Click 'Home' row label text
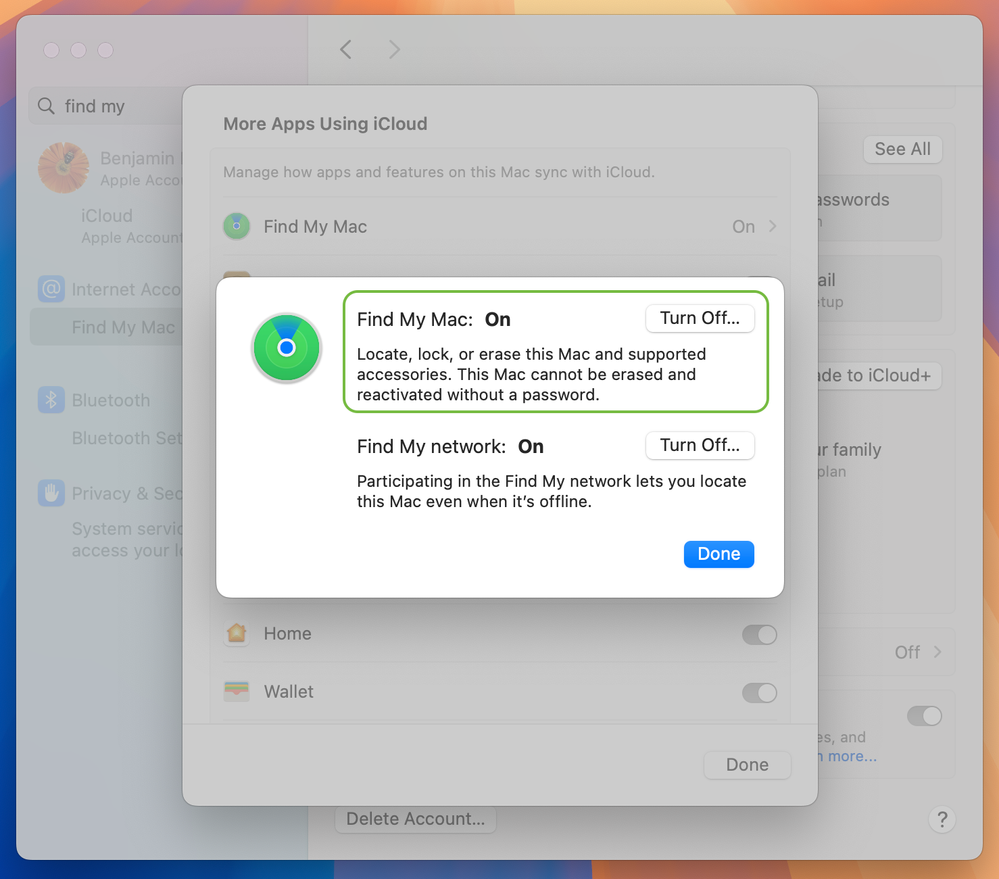 point(287,634)
